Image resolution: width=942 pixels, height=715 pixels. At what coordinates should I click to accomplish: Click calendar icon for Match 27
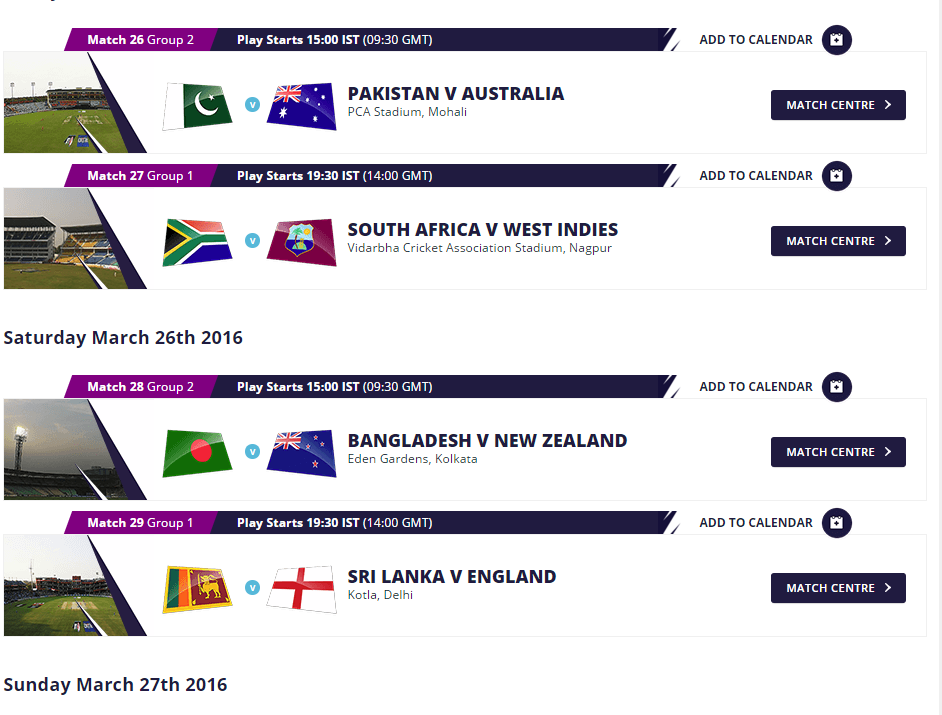pyautogui.click(x=837, y=176)
